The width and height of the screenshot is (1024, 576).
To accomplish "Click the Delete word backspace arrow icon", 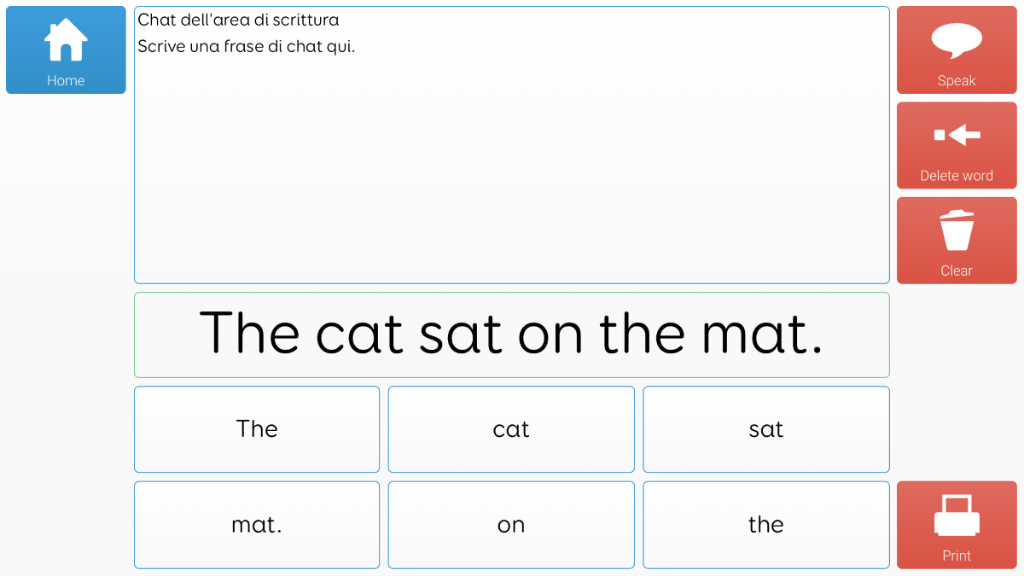I will pyautogui.click(x=957, y=135).
